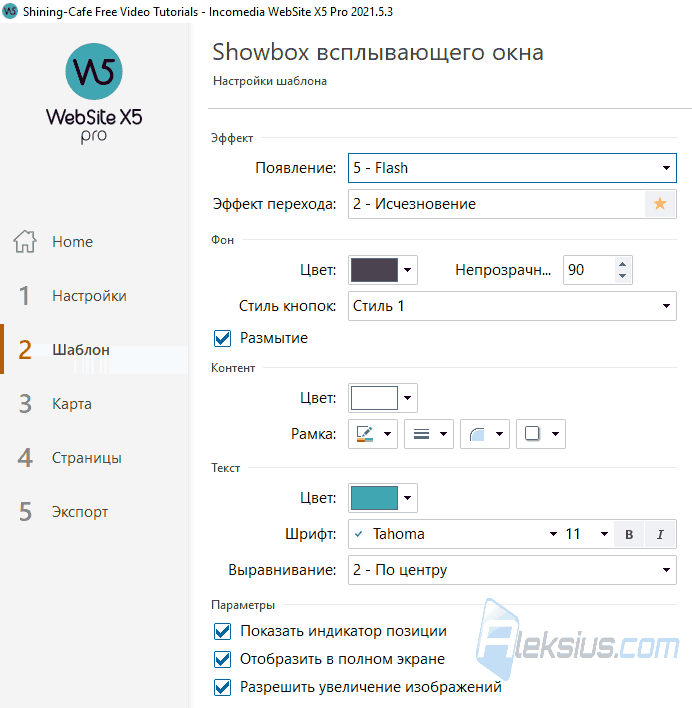Increase opacity with the up spinner arrow
Screen dimensions: 692x708
tap(622, 265)
